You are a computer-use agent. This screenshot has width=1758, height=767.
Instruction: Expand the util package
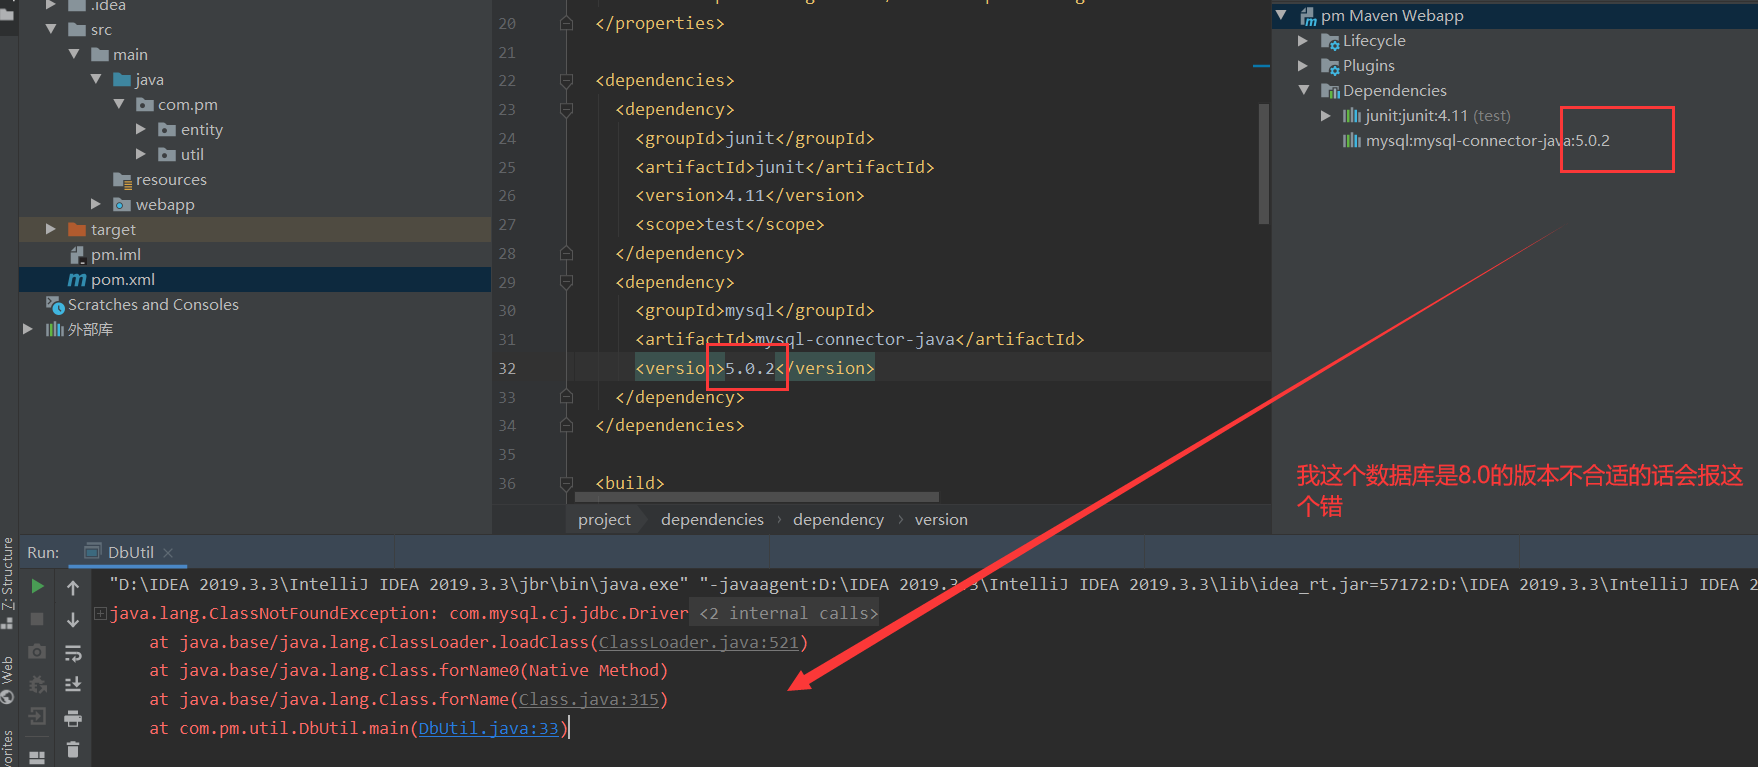pyautogui.click(x=141, y=154)
